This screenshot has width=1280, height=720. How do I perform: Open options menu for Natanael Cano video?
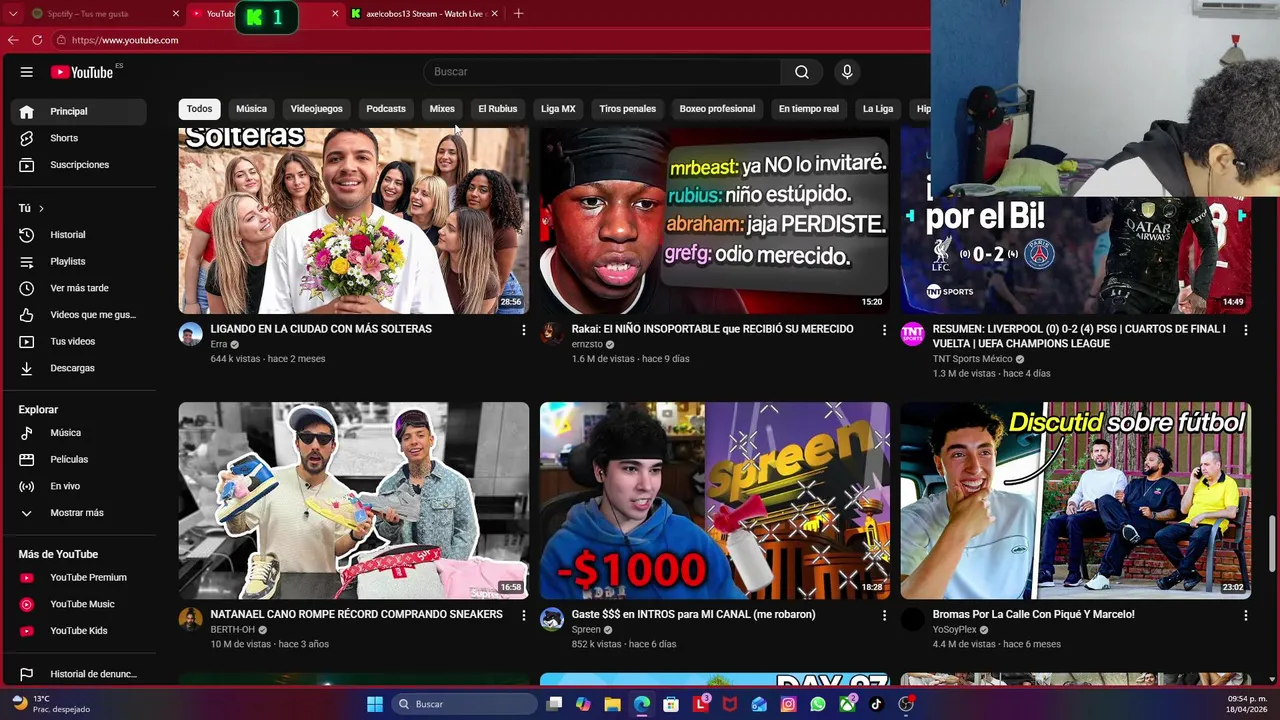(523, 616)
